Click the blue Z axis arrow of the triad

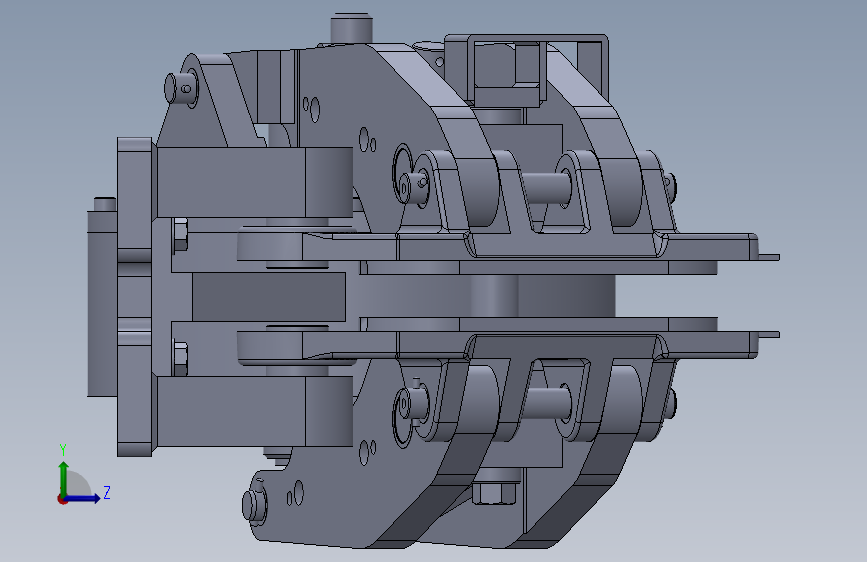83,498
